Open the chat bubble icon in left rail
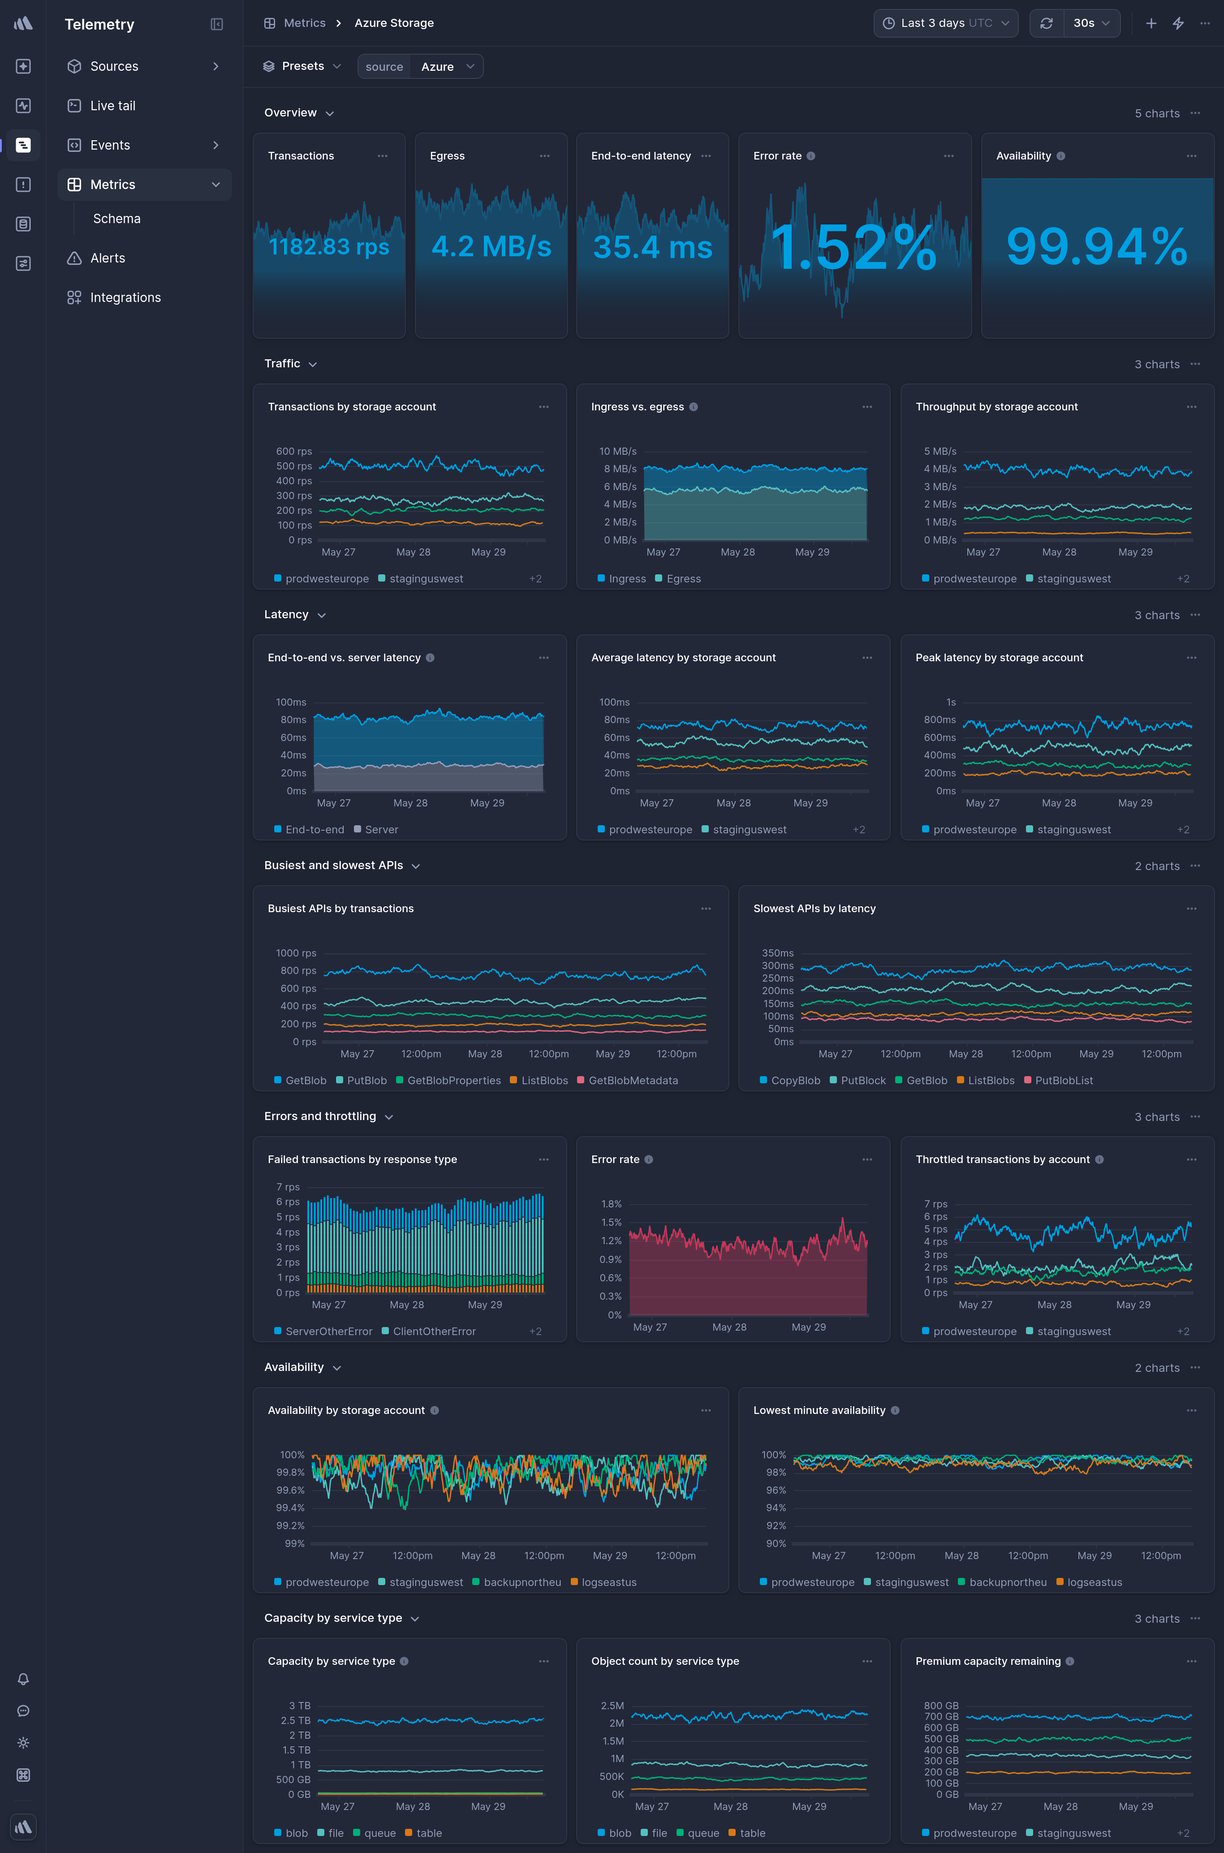The image size is (1224, 1853). [23, 1711]
